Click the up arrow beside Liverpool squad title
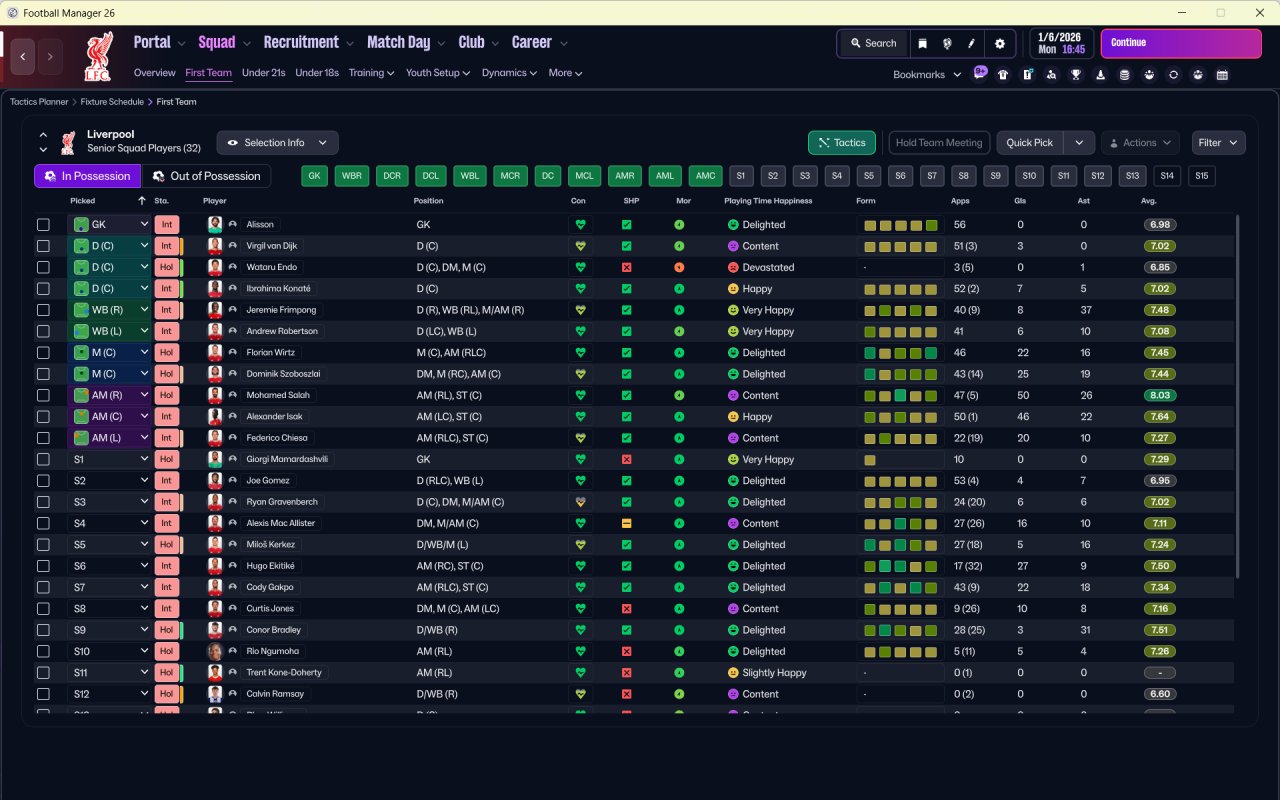This screenshot has height=800, width=1280. (x=43, y=135)
